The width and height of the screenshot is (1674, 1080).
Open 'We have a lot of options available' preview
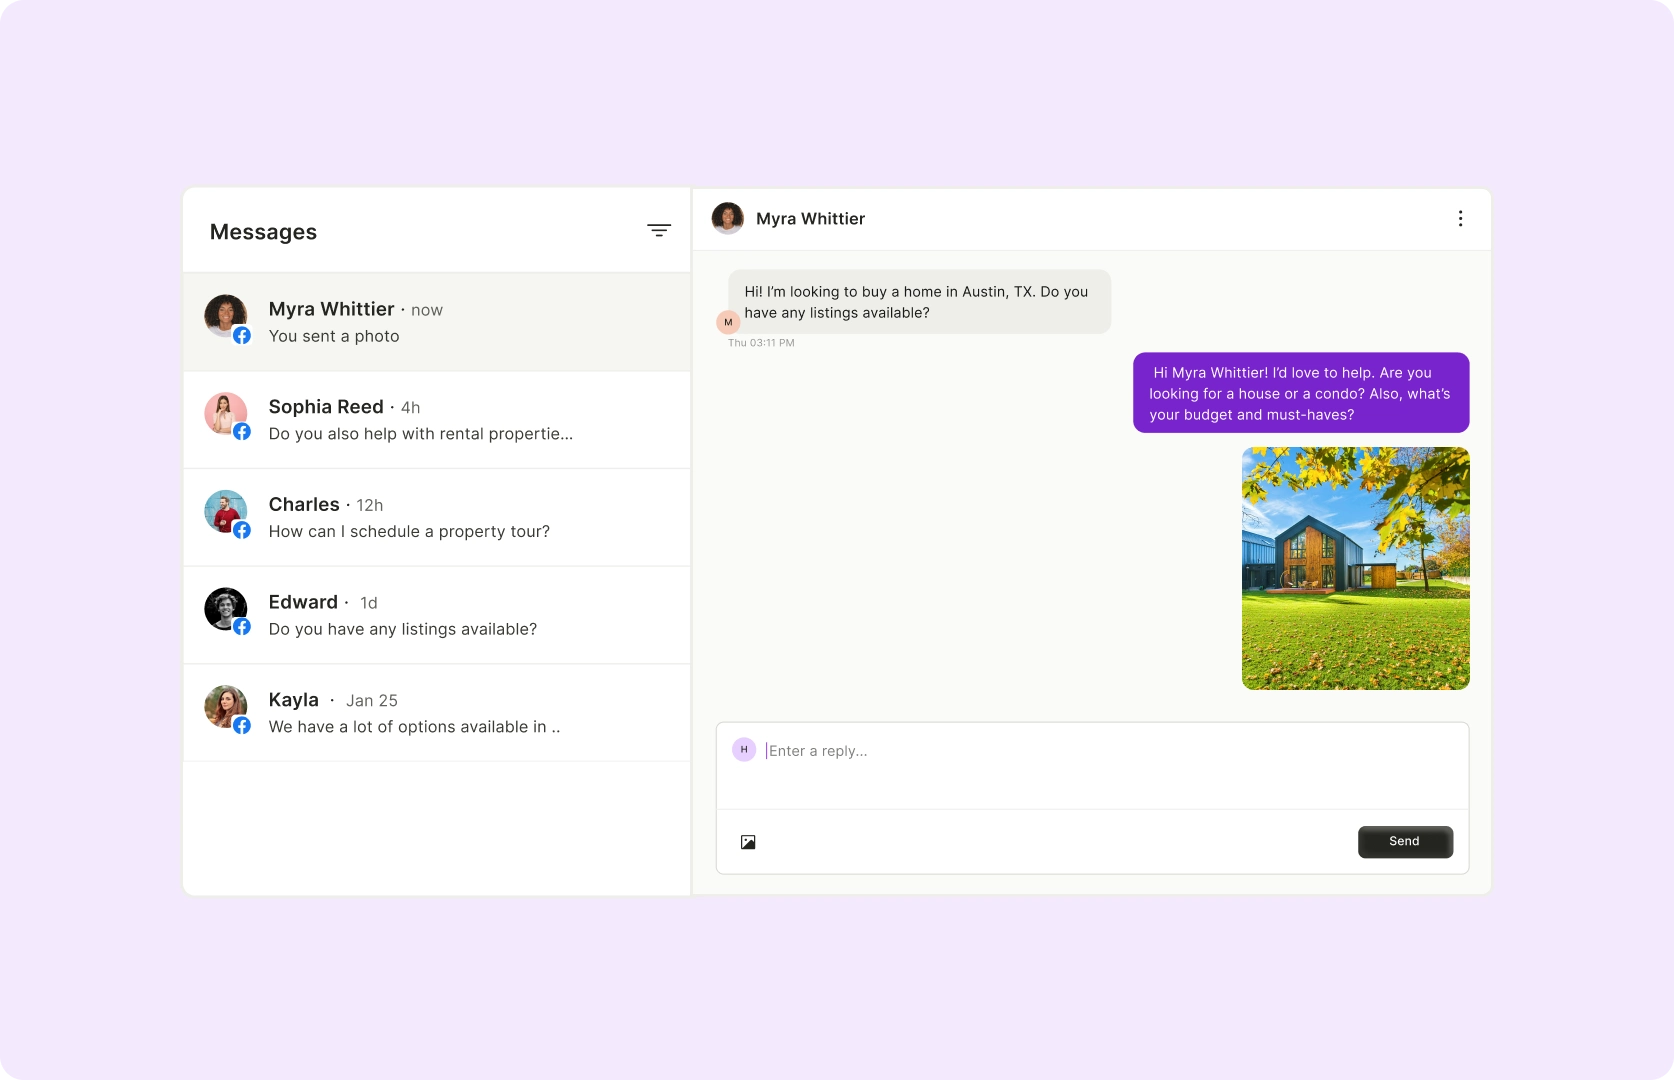(x=414, y=727)
